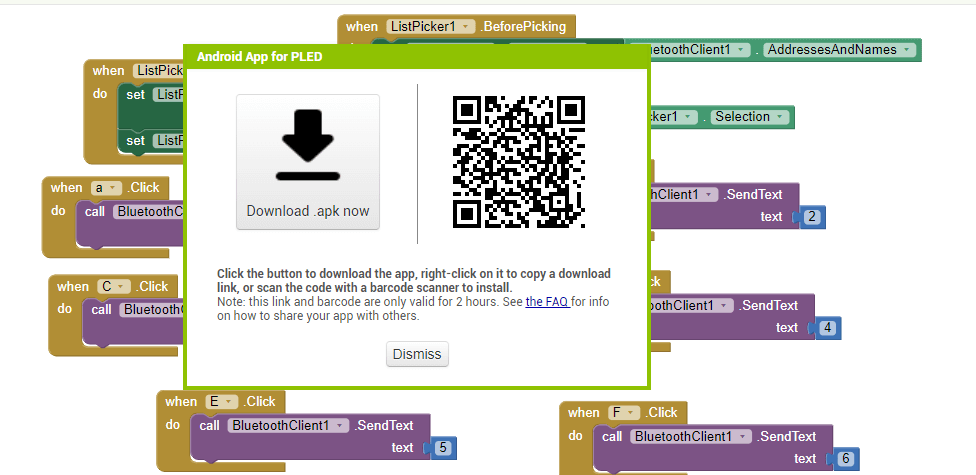Select the '.SendText' label above text 2
Viewport: 976px width, 475px height.
pyautogui.click(x=753, y=194)
